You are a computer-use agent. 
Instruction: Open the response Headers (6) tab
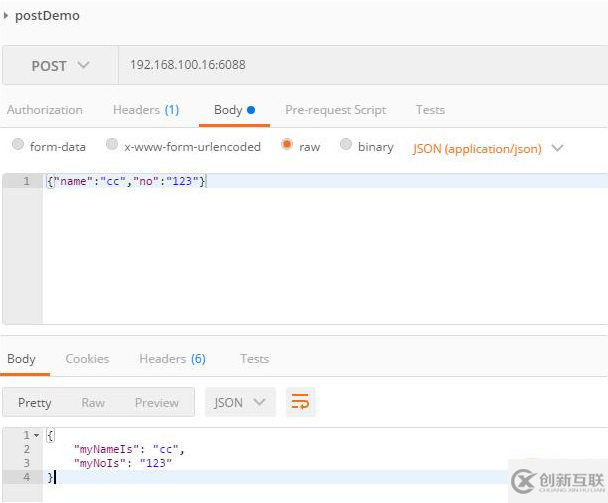(x=172, y=359)
